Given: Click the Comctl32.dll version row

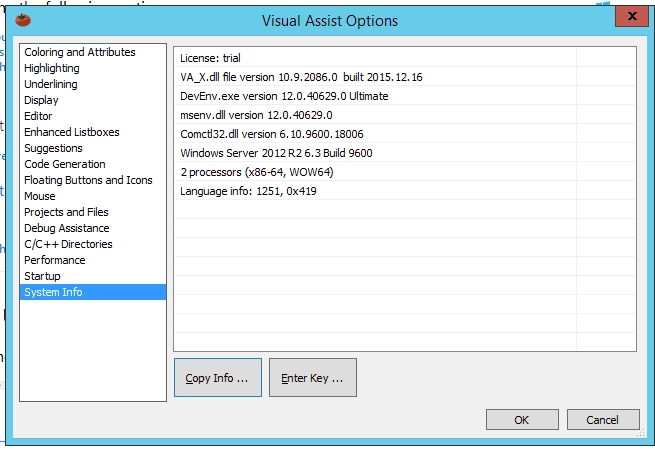Looking at the screenshot, I should point(405,134).
